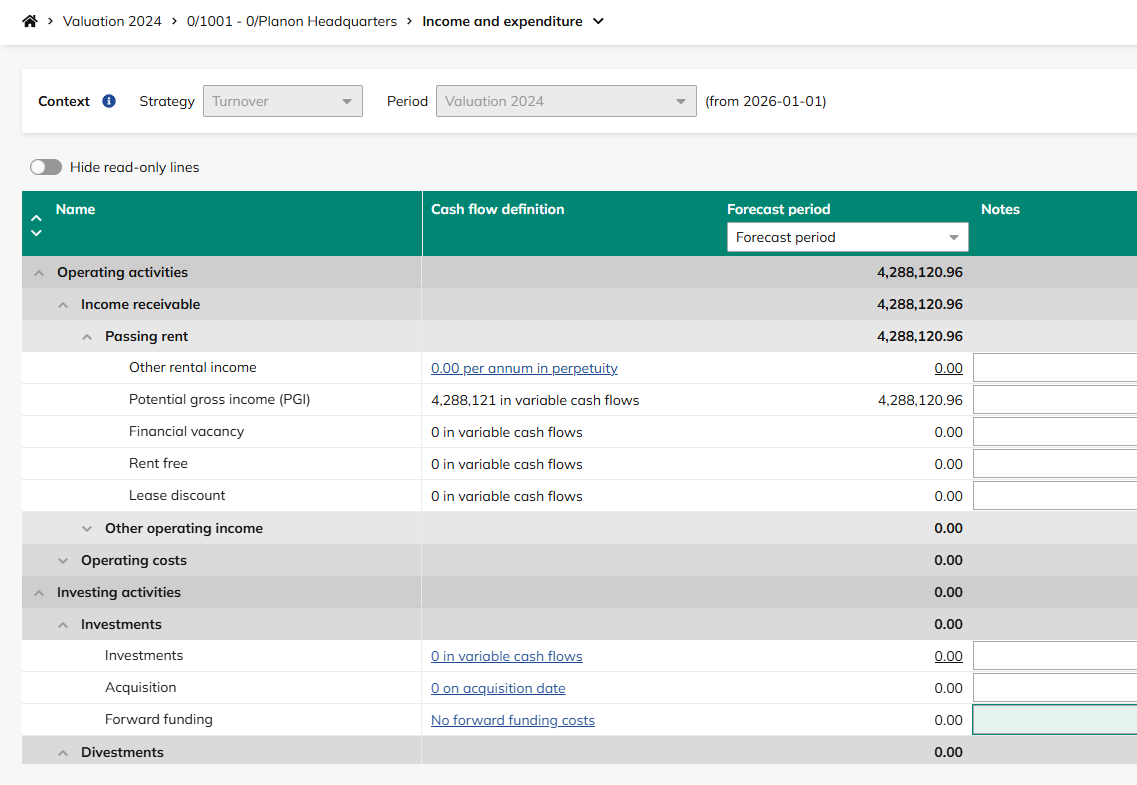Expand the Operating costs group

click(63, 560)
